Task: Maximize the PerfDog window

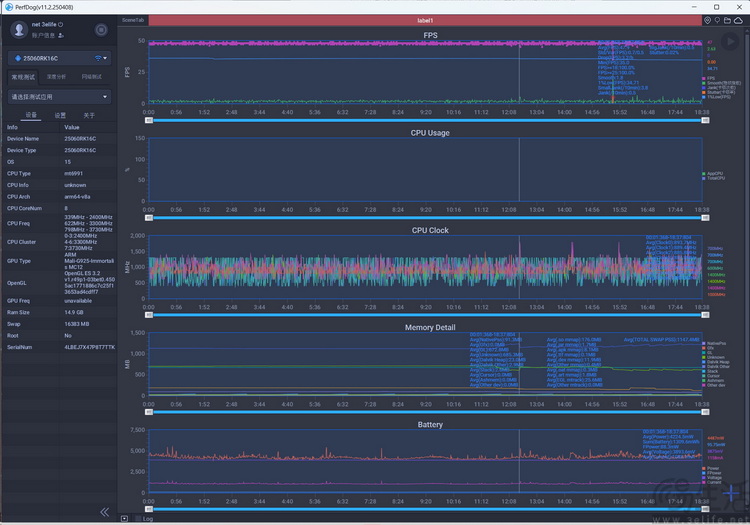Action: [x=717, y=7]
